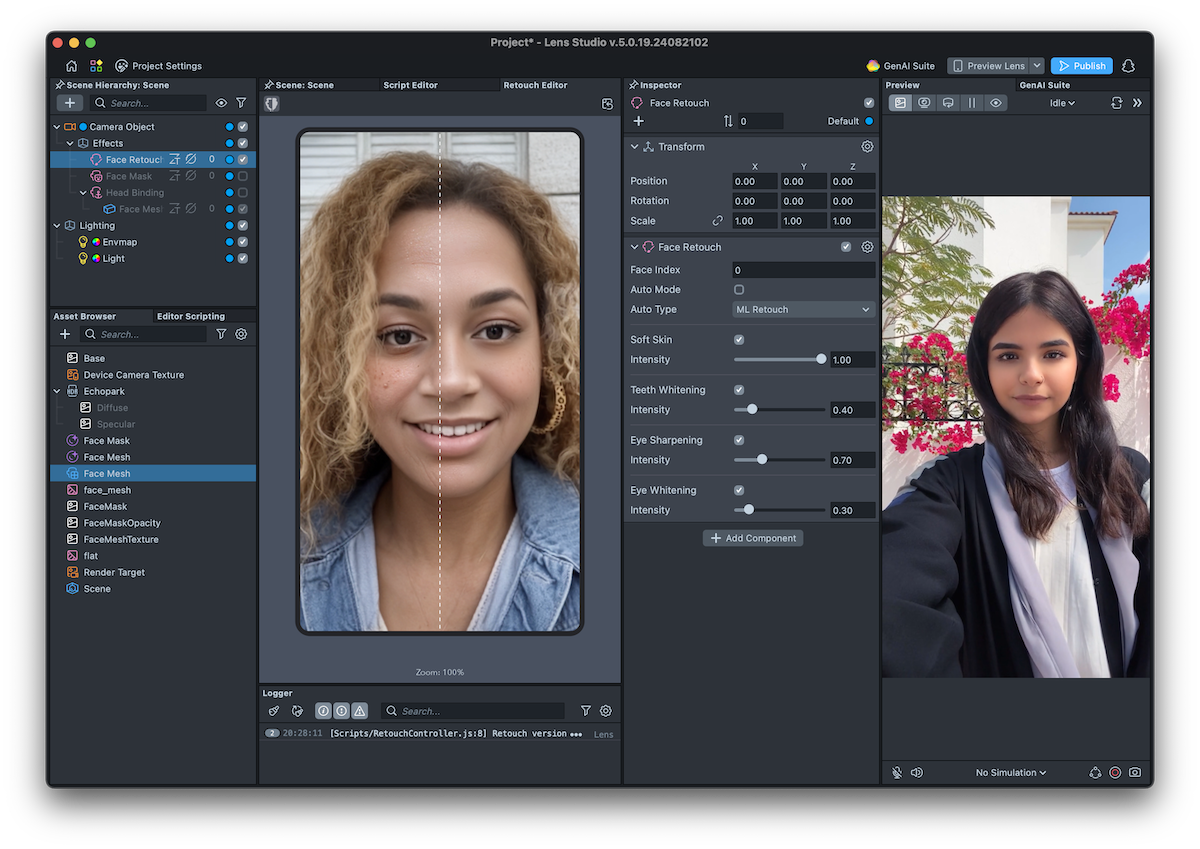Refresh the preview with the reload icon
Screen dimensions: 1200x849
(1117, 103)
